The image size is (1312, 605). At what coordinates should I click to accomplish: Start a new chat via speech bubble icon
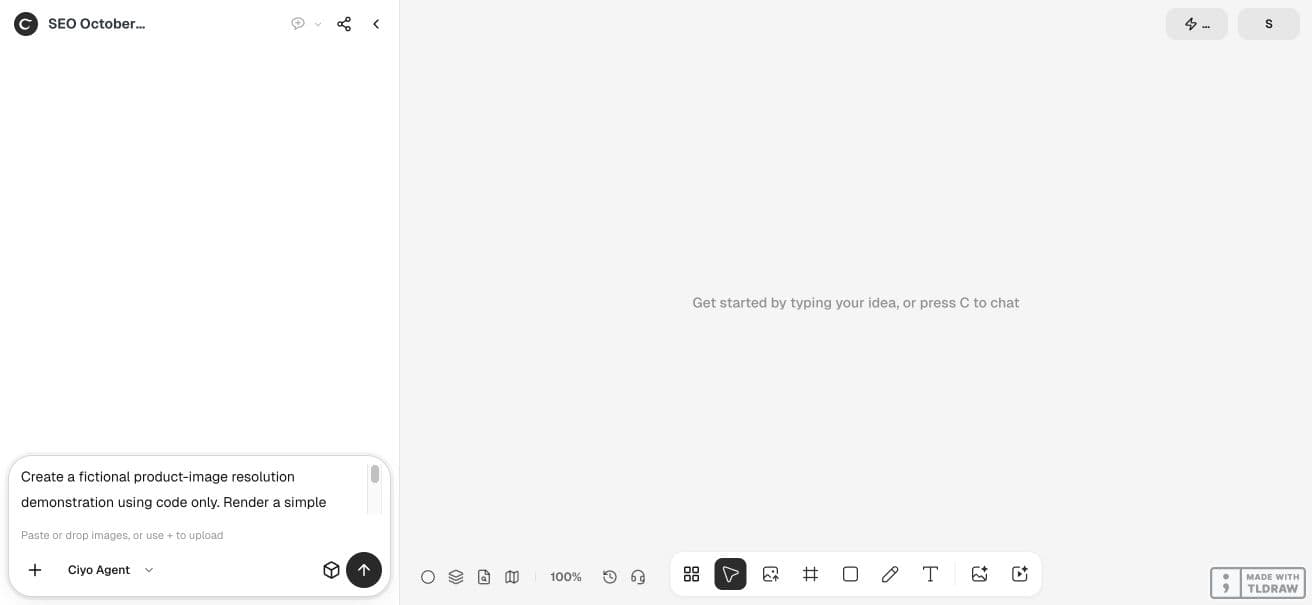(298, 24)
